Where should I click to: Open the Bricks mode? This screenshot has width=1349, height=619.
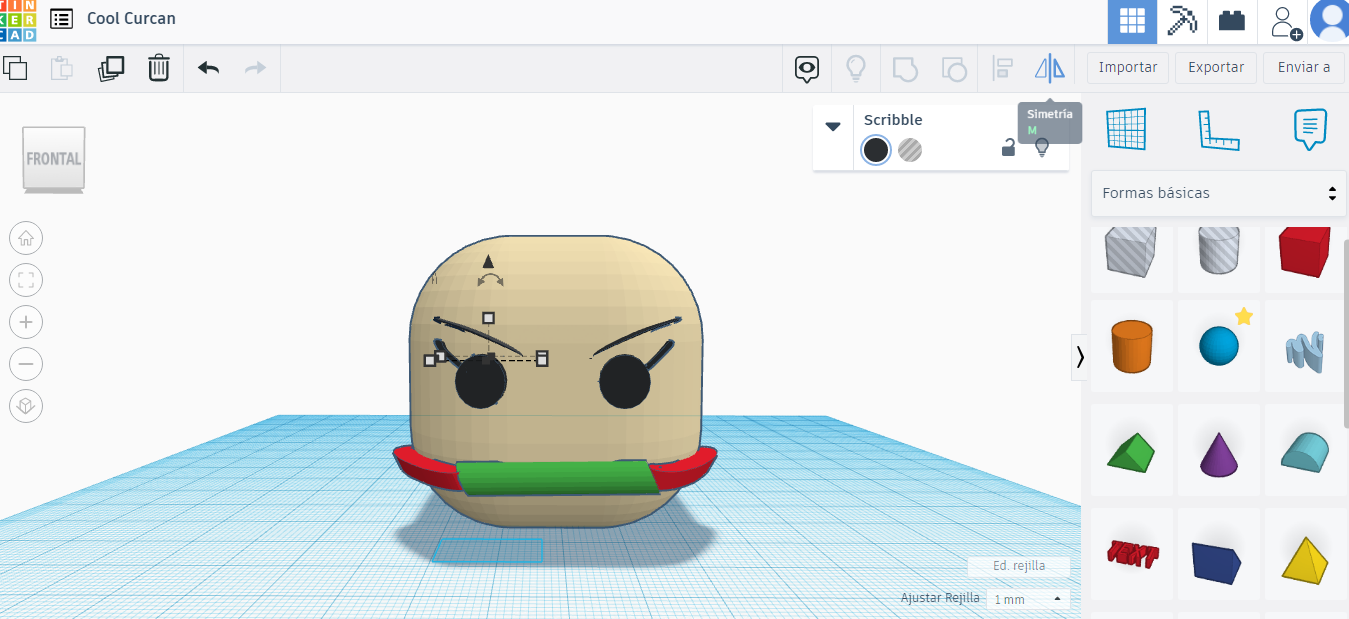1232,21
